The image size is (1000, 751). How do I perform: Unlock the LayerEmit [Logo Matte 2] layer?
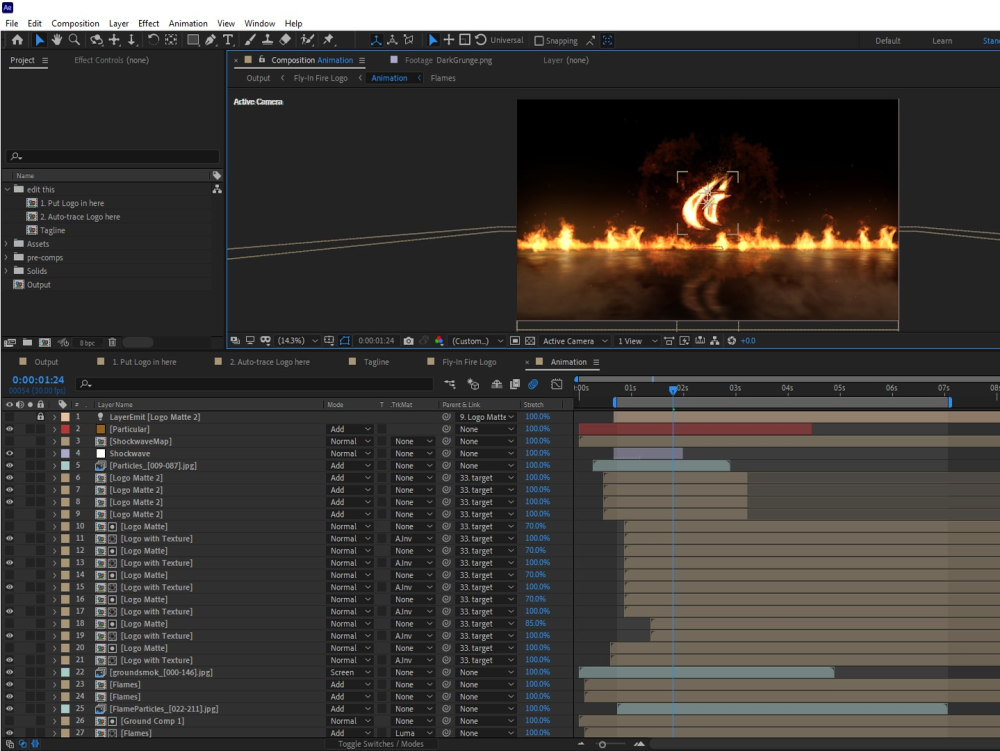(40, 417)
